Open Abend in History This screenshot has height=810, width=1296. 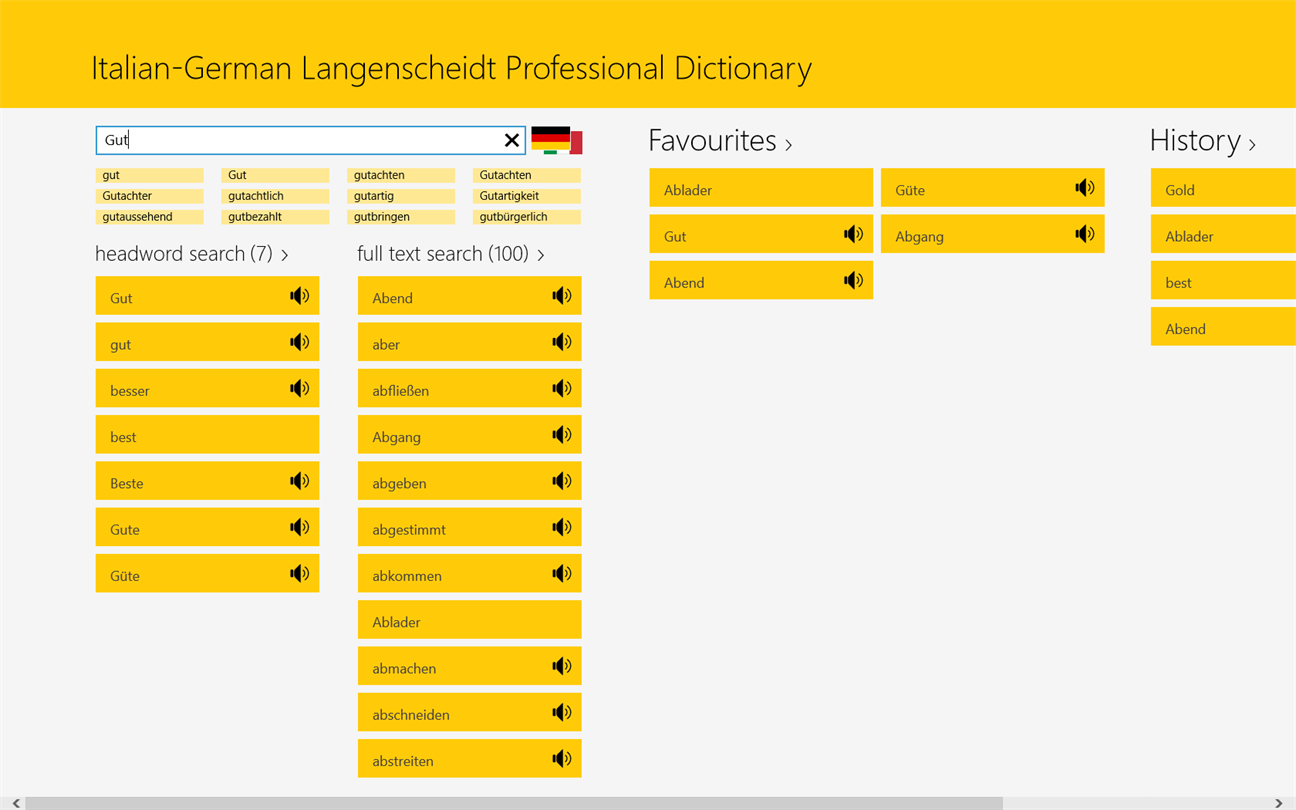click(x=1223, y=327)
